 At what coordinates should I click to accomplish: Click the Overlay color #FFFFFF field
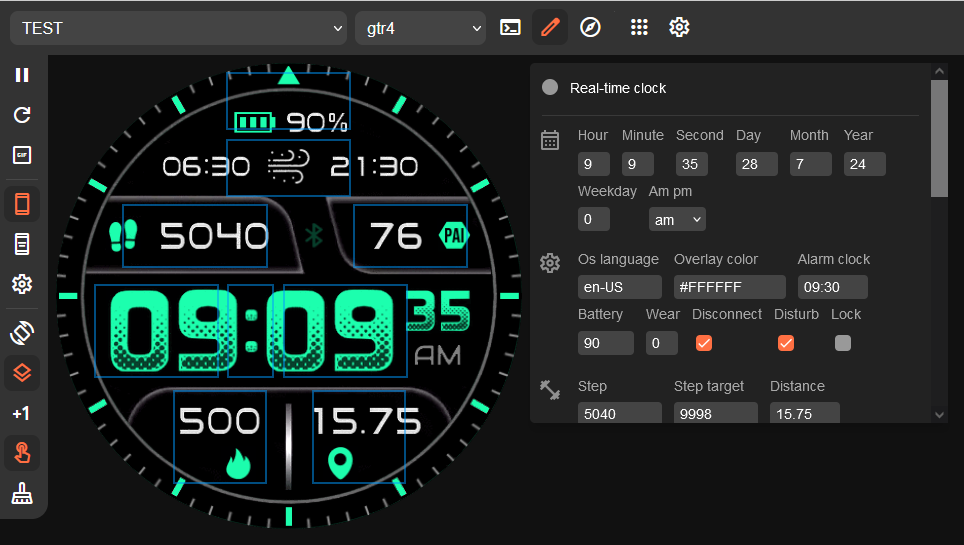(x=730, y=287)
